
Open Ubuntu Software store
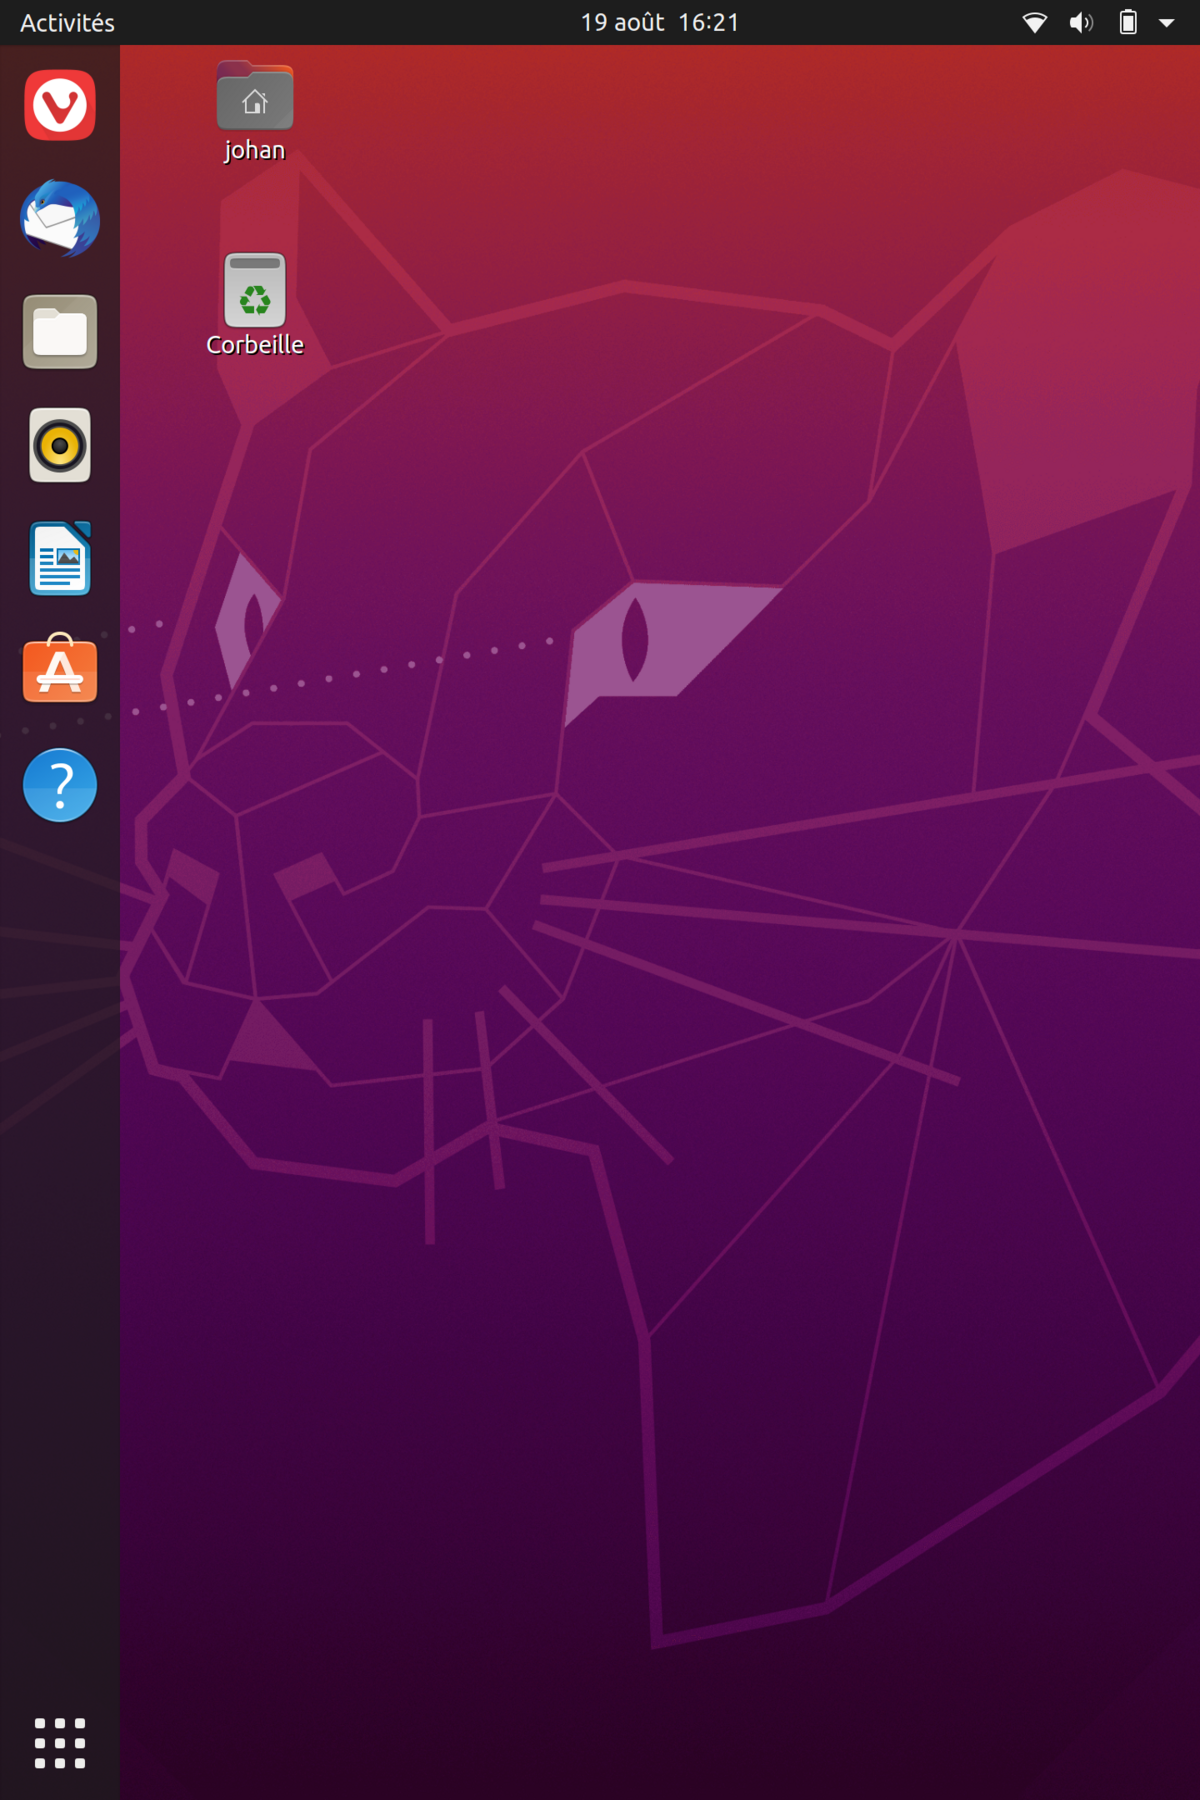[60, 668]
